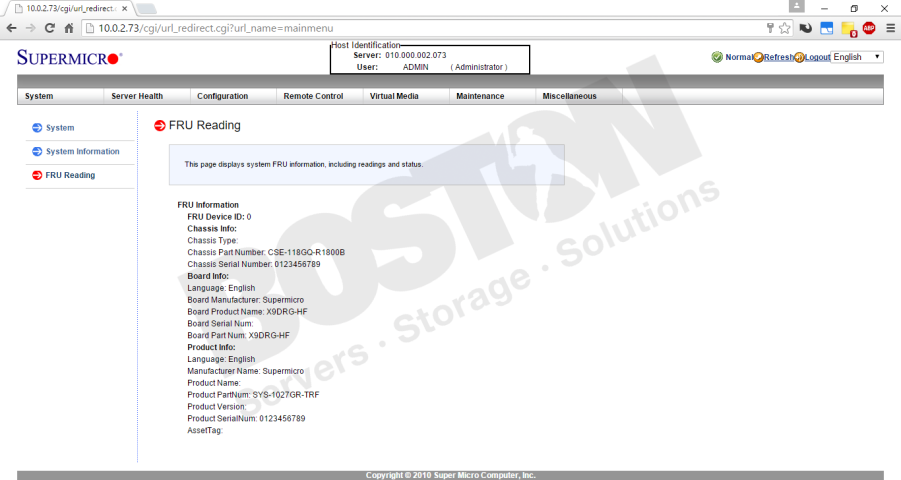The image size is (901, 480).
Task: Click the FRU Device ID: 0 line
Action: point(219,217)
